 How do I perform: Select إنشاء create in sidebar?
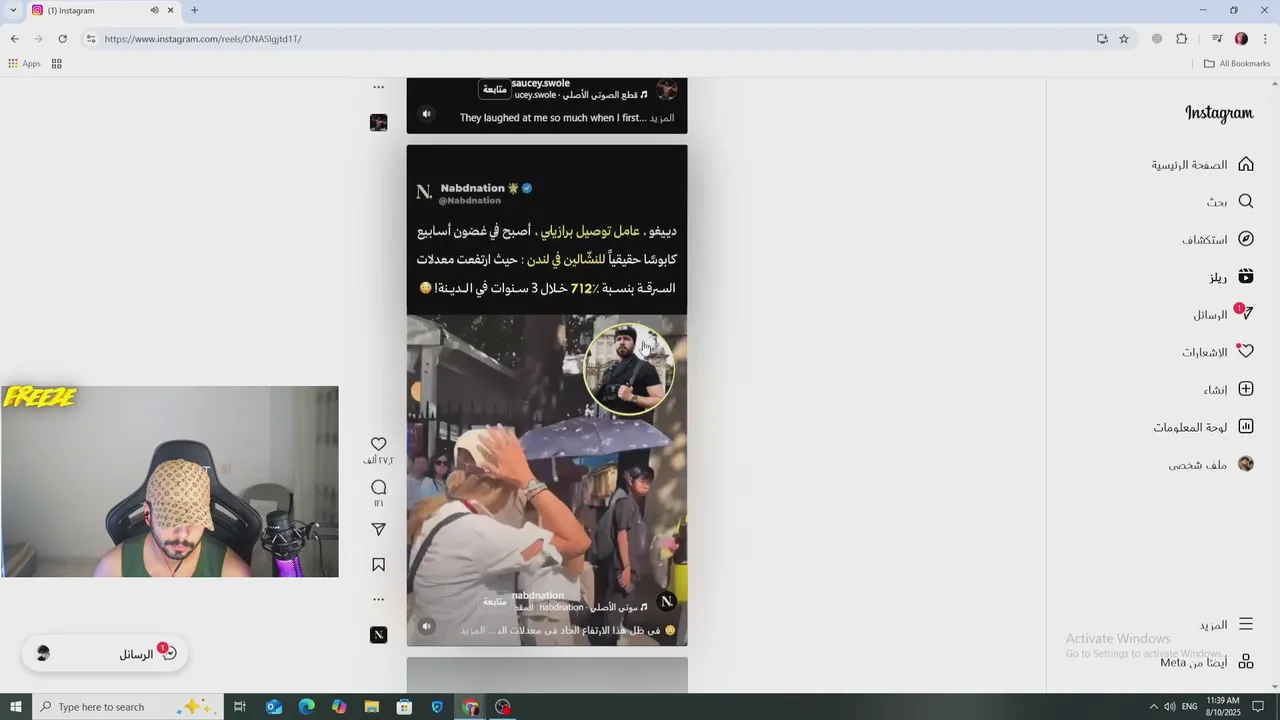click(x=1228, y=389)
